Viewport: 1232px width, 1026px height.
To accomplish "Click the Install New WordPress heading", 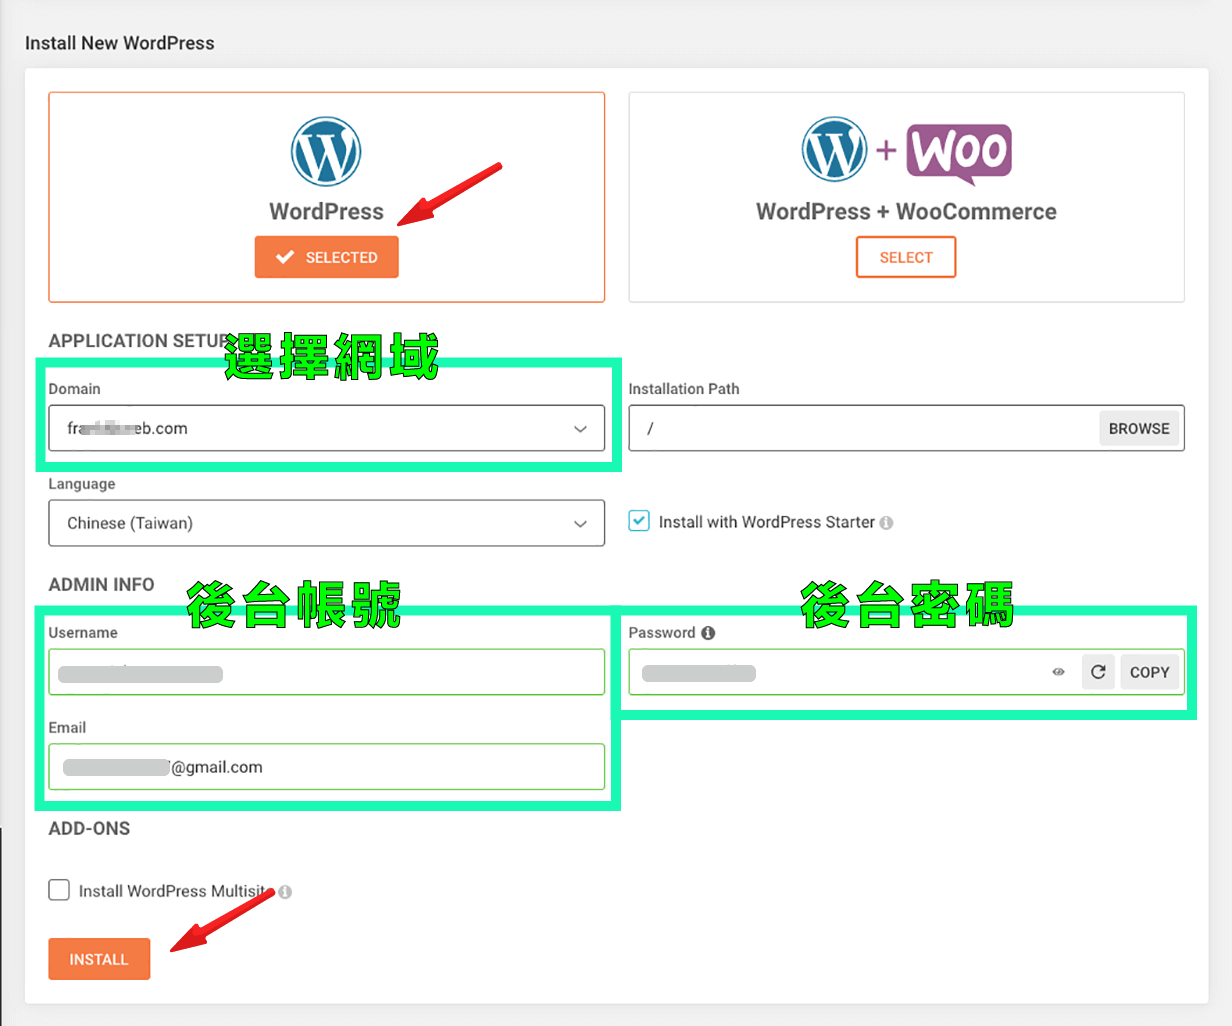I will (x=120, y=43).
